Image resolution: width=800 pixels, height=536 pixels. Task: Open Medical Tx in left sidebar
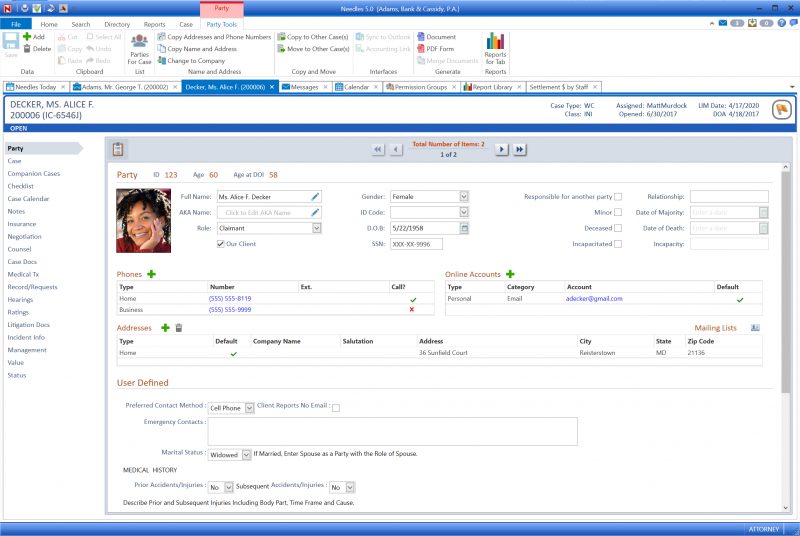tap(23, 275)
